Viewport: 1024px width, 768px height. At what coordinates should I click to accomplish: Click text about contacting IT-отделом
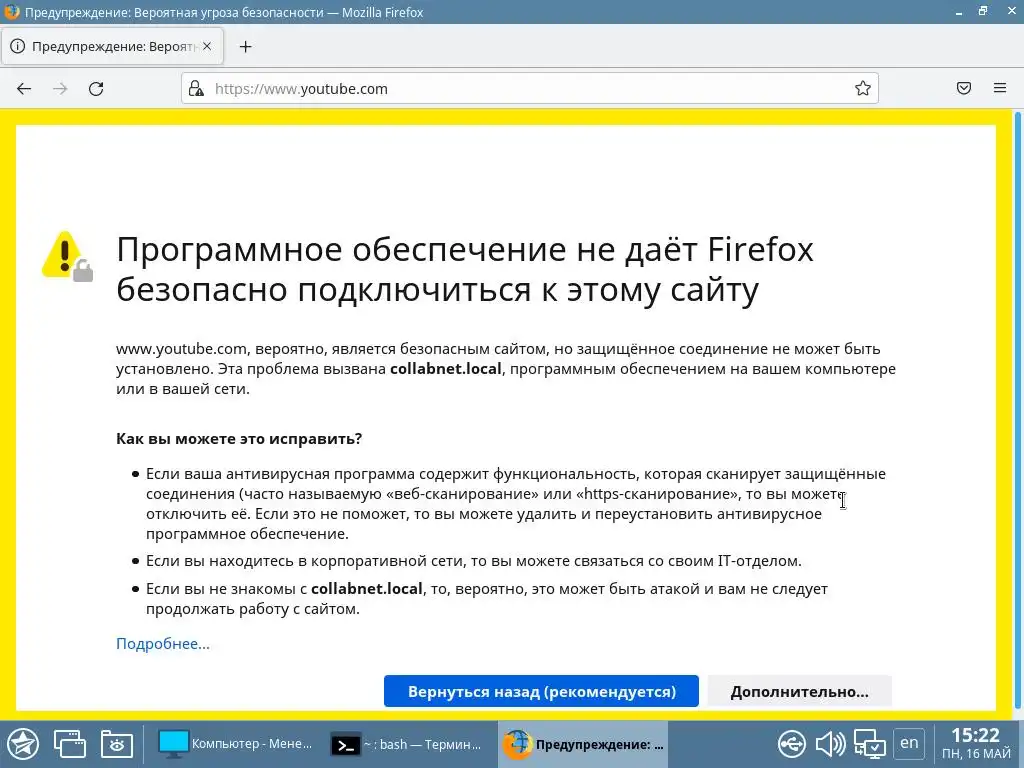tap(473, 560)
